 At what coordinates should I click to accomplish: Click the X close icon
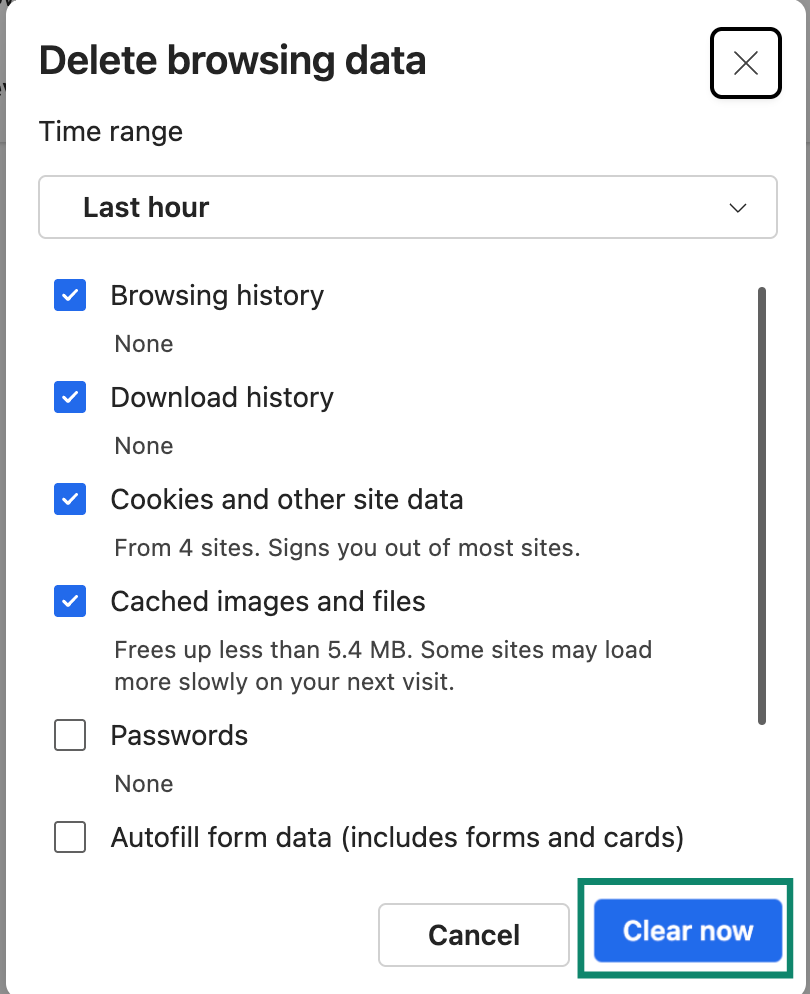(x=745, y=63)
